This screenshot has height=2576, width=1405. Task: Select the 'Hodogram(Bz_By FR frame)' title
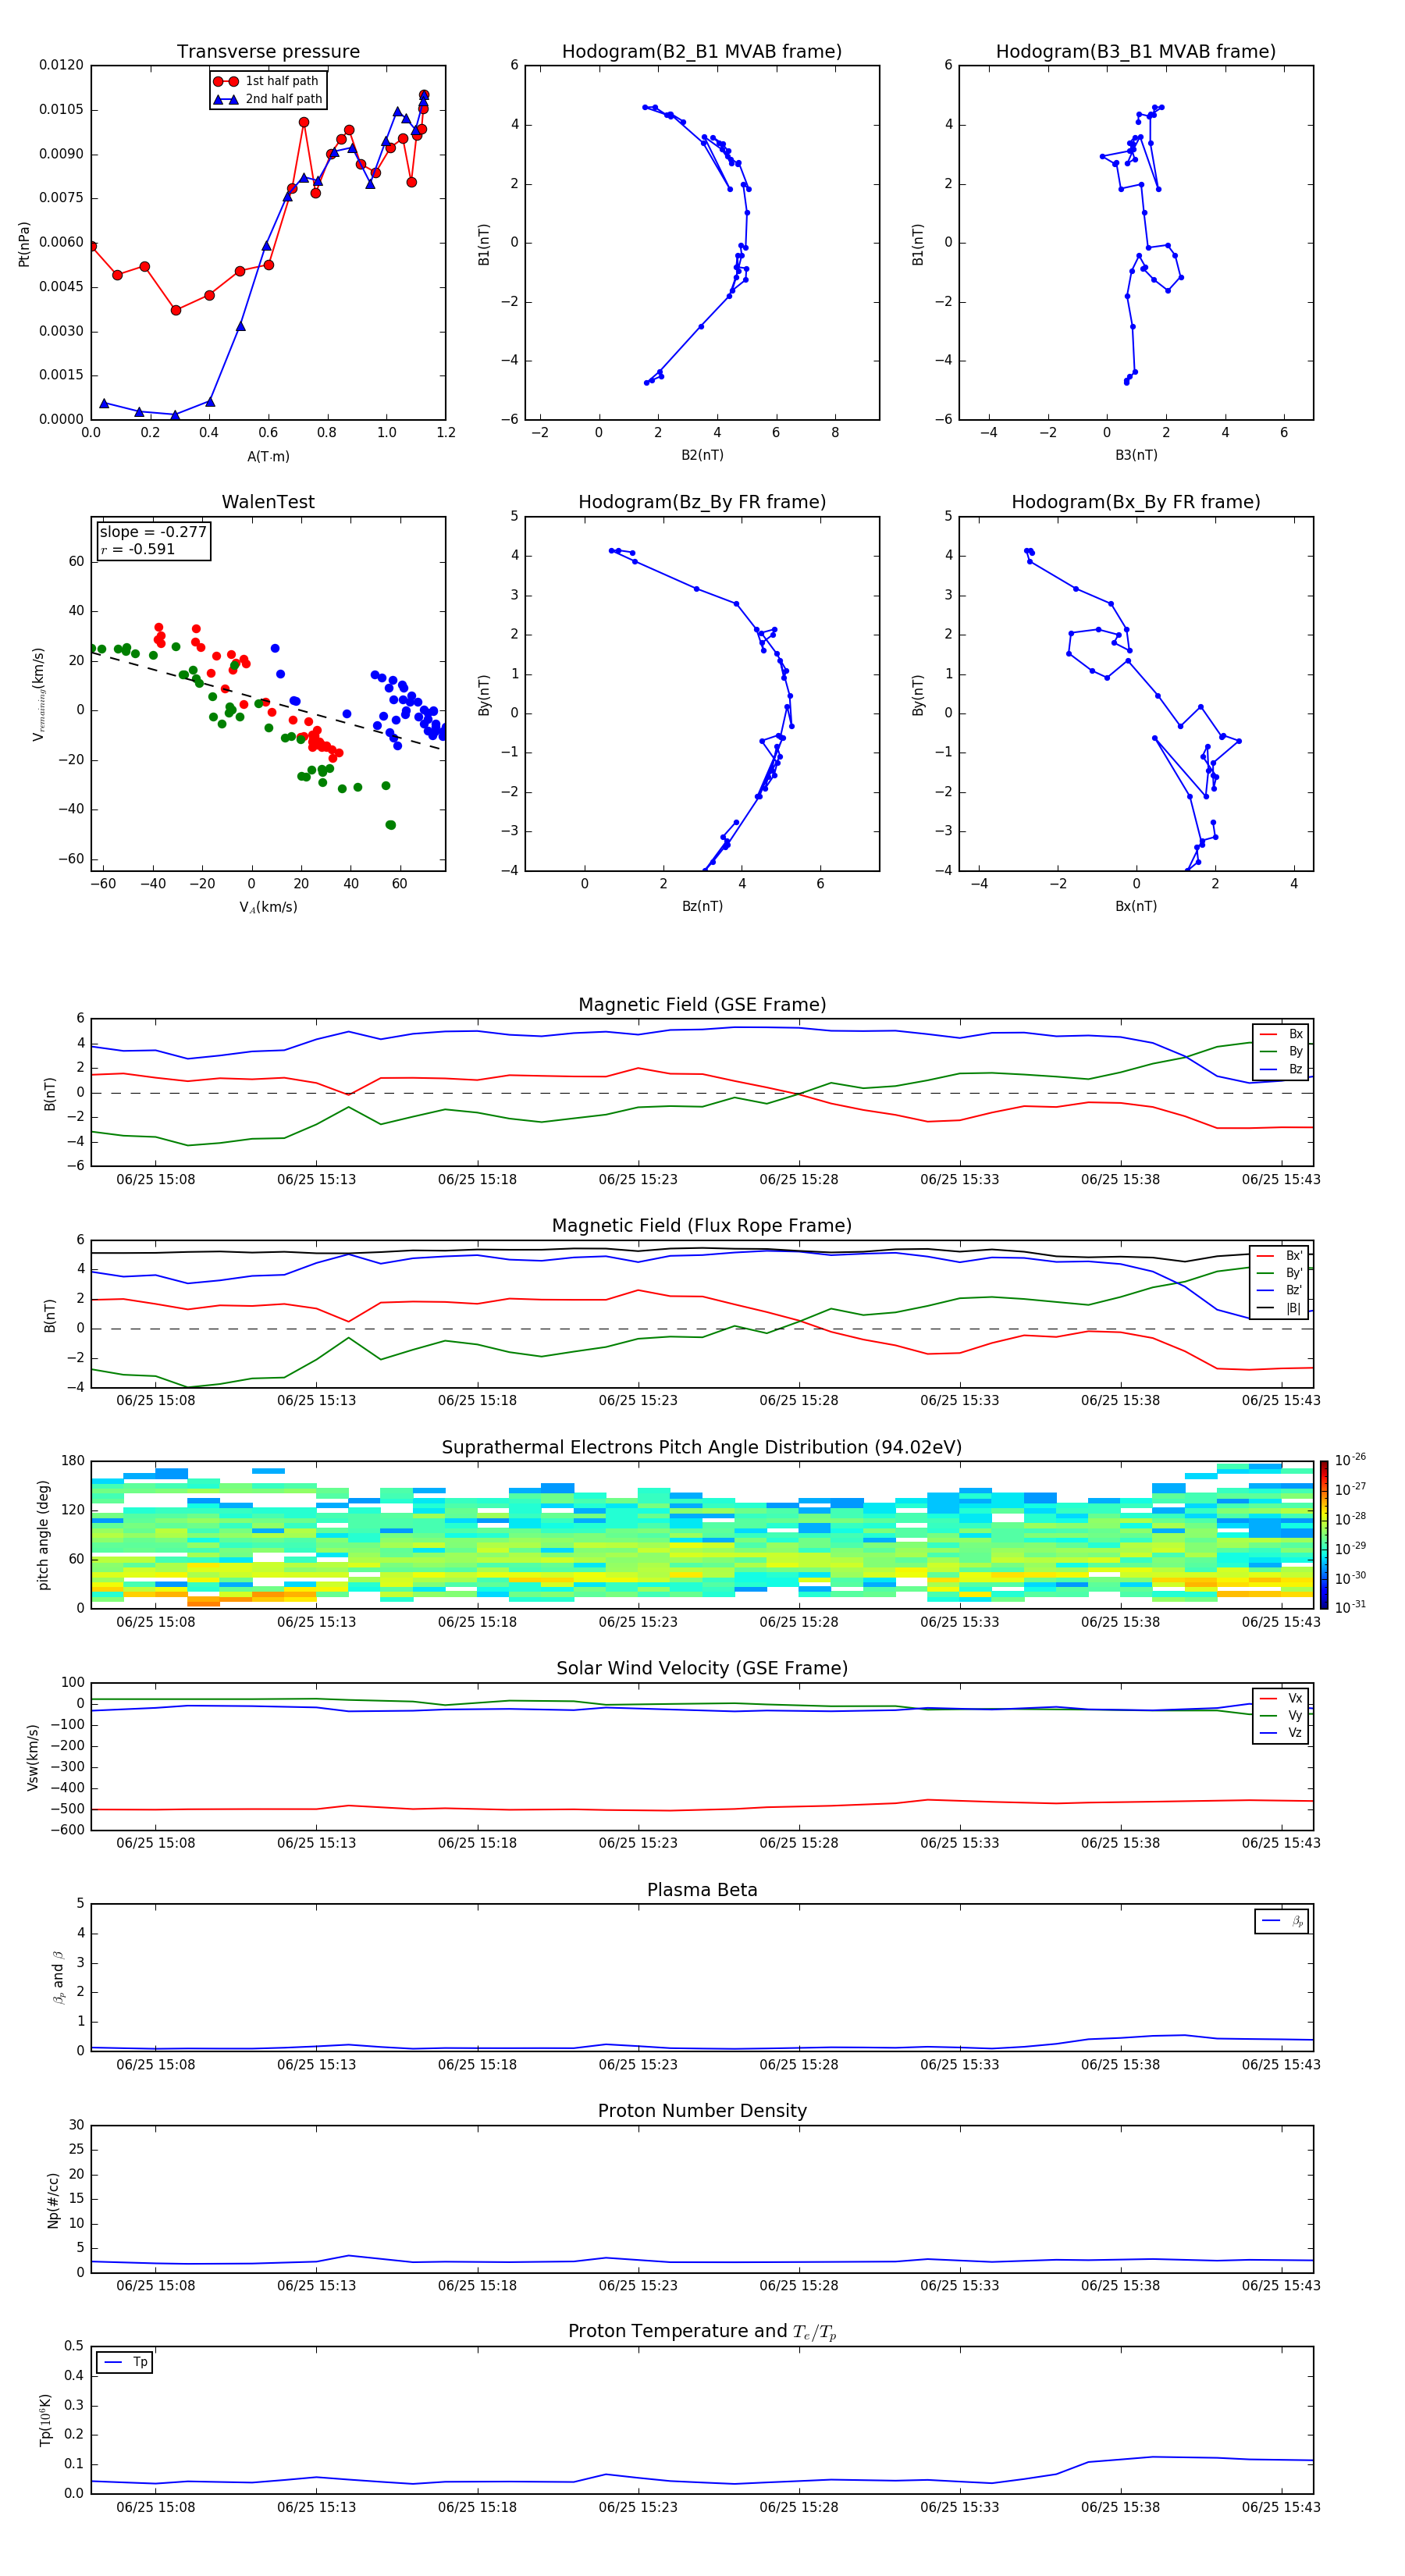(702, 502)
